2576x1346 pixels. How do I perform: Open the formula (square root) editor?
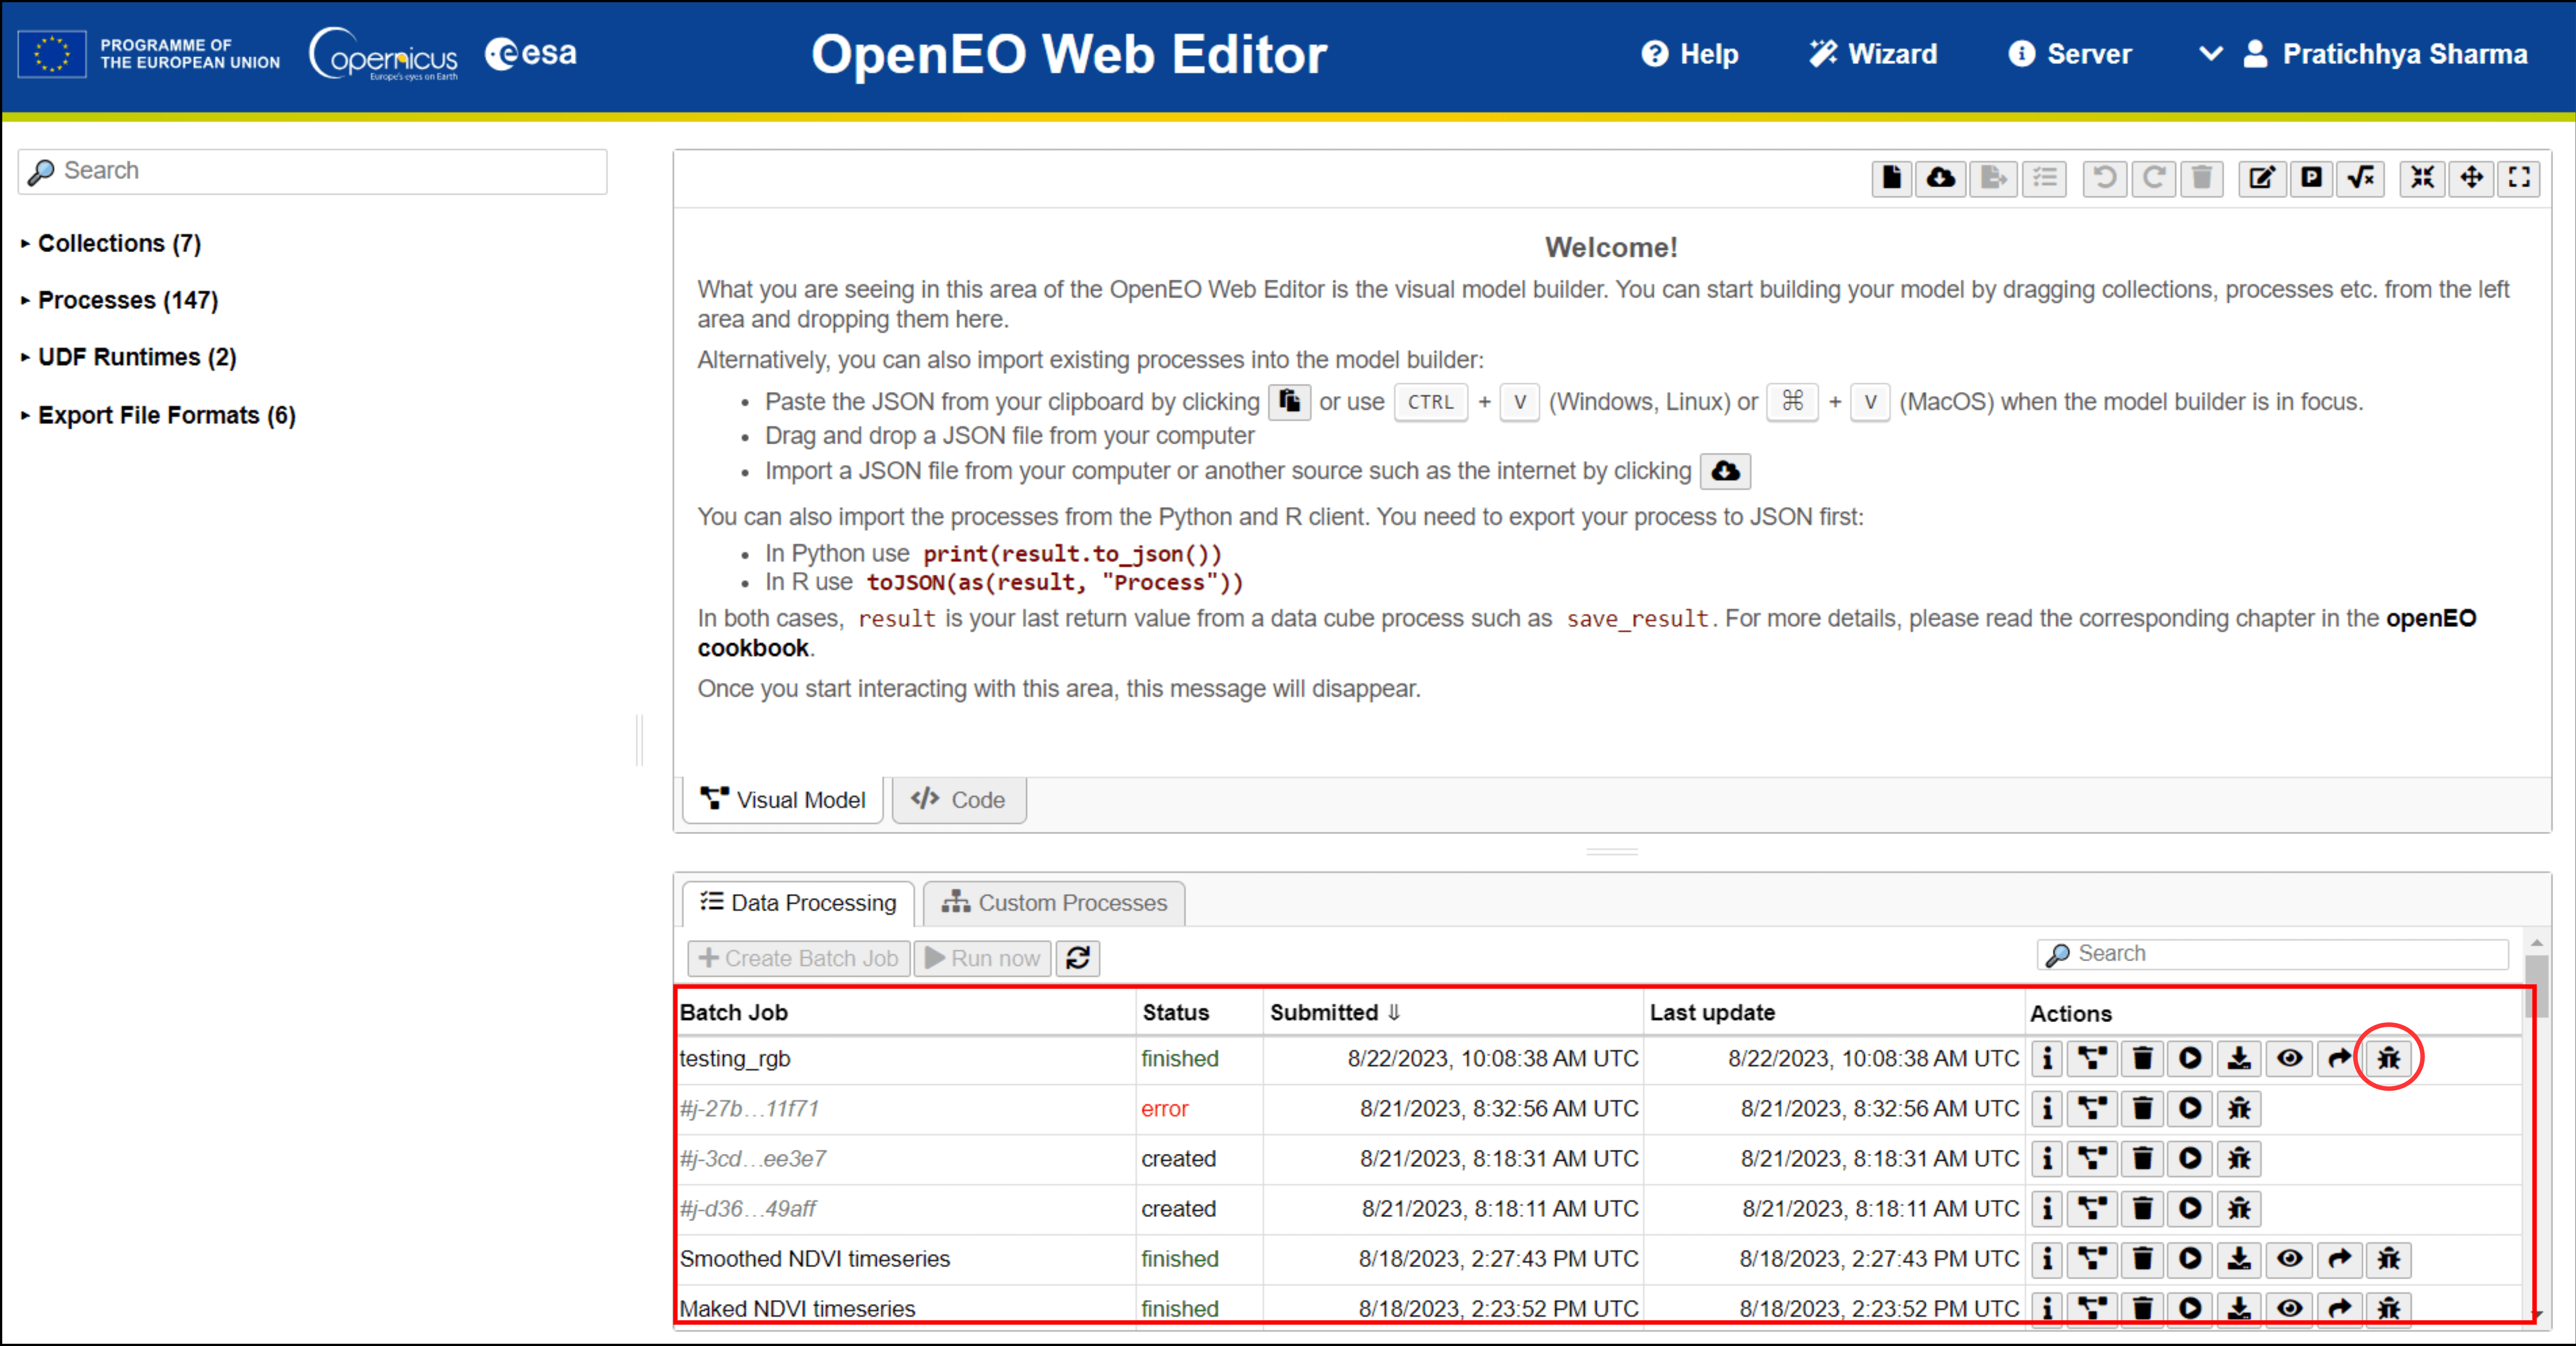[2360, 178]
